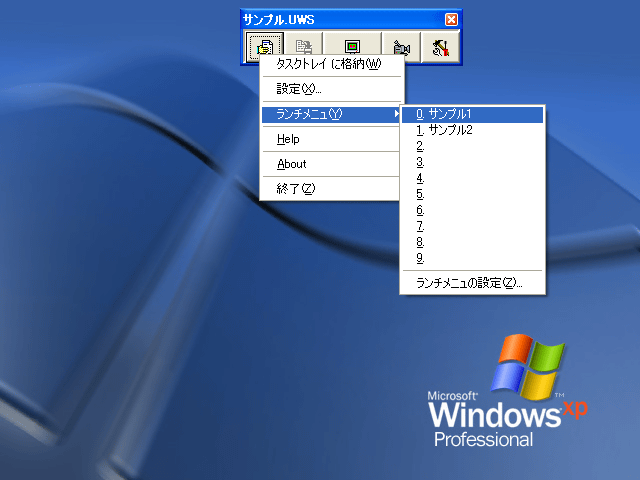Select empty launch slot 9
This screenshot has width=640, height=480.
[471, 258]
